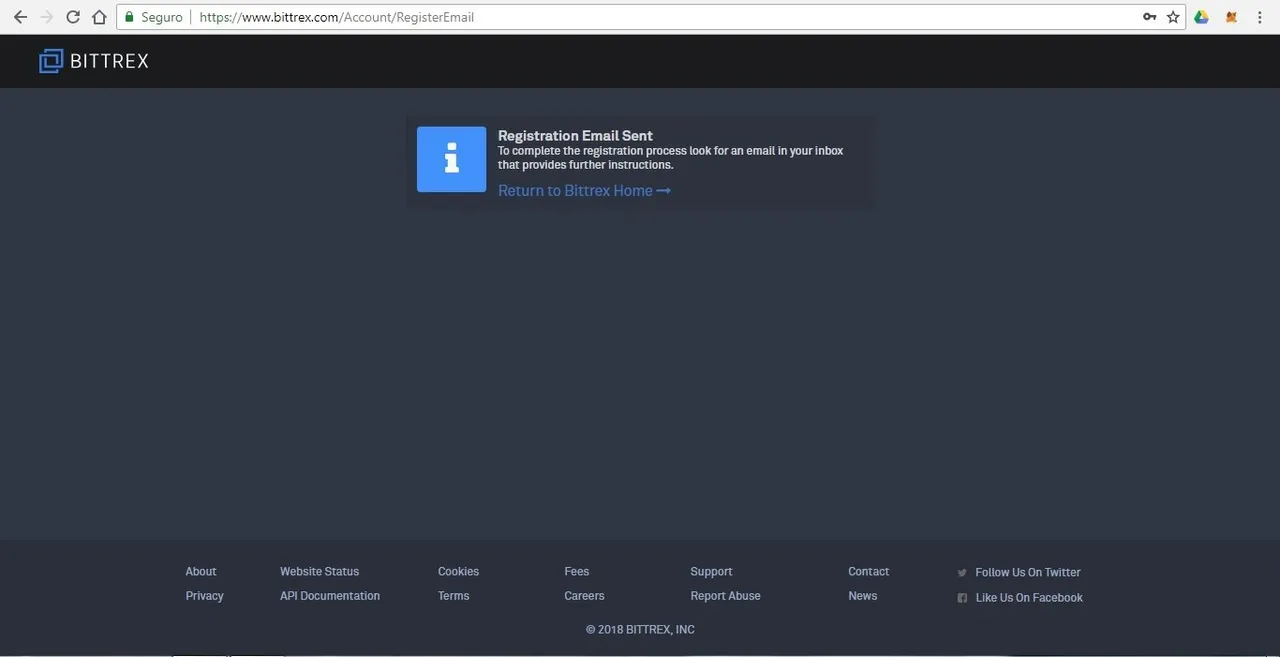
Task: Click the Facebook icon in footer
Action: point(962,598)
